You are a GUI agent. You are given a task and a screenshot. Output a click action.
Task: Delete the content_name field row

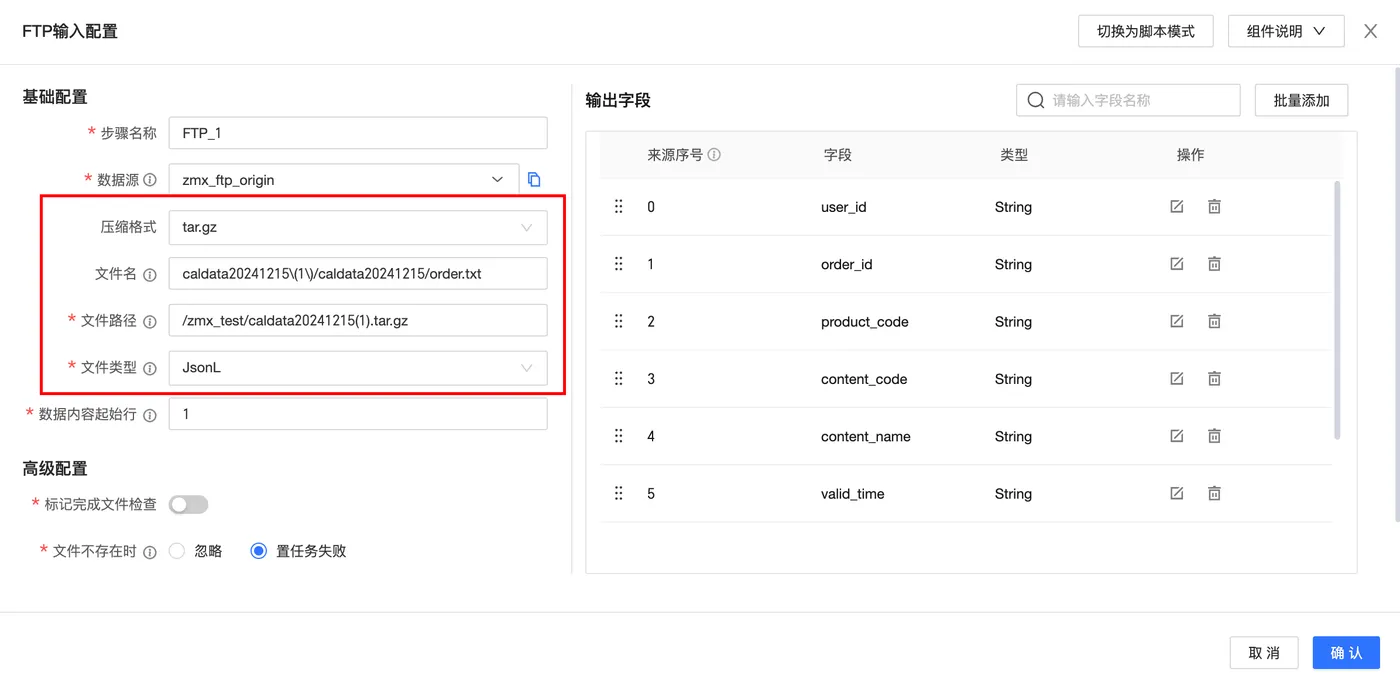[1214, 436]
